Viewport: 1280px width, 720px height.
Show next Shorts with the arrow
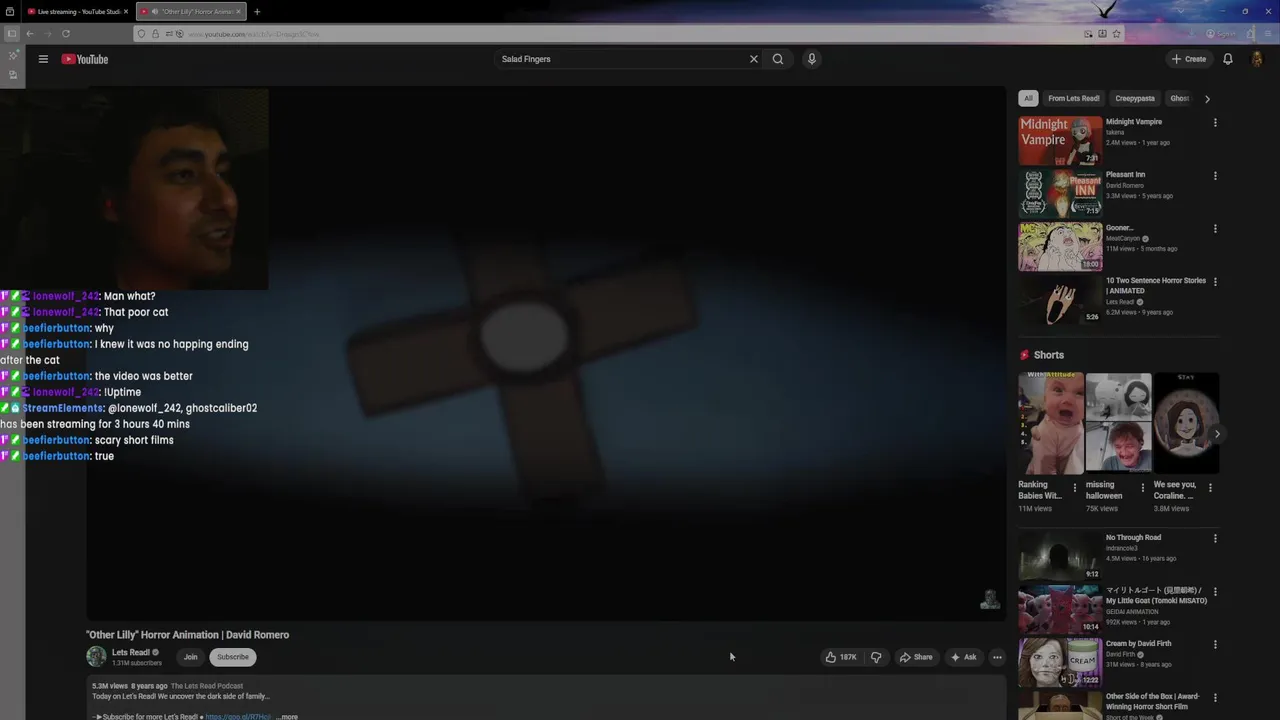tap(1217, 434)
